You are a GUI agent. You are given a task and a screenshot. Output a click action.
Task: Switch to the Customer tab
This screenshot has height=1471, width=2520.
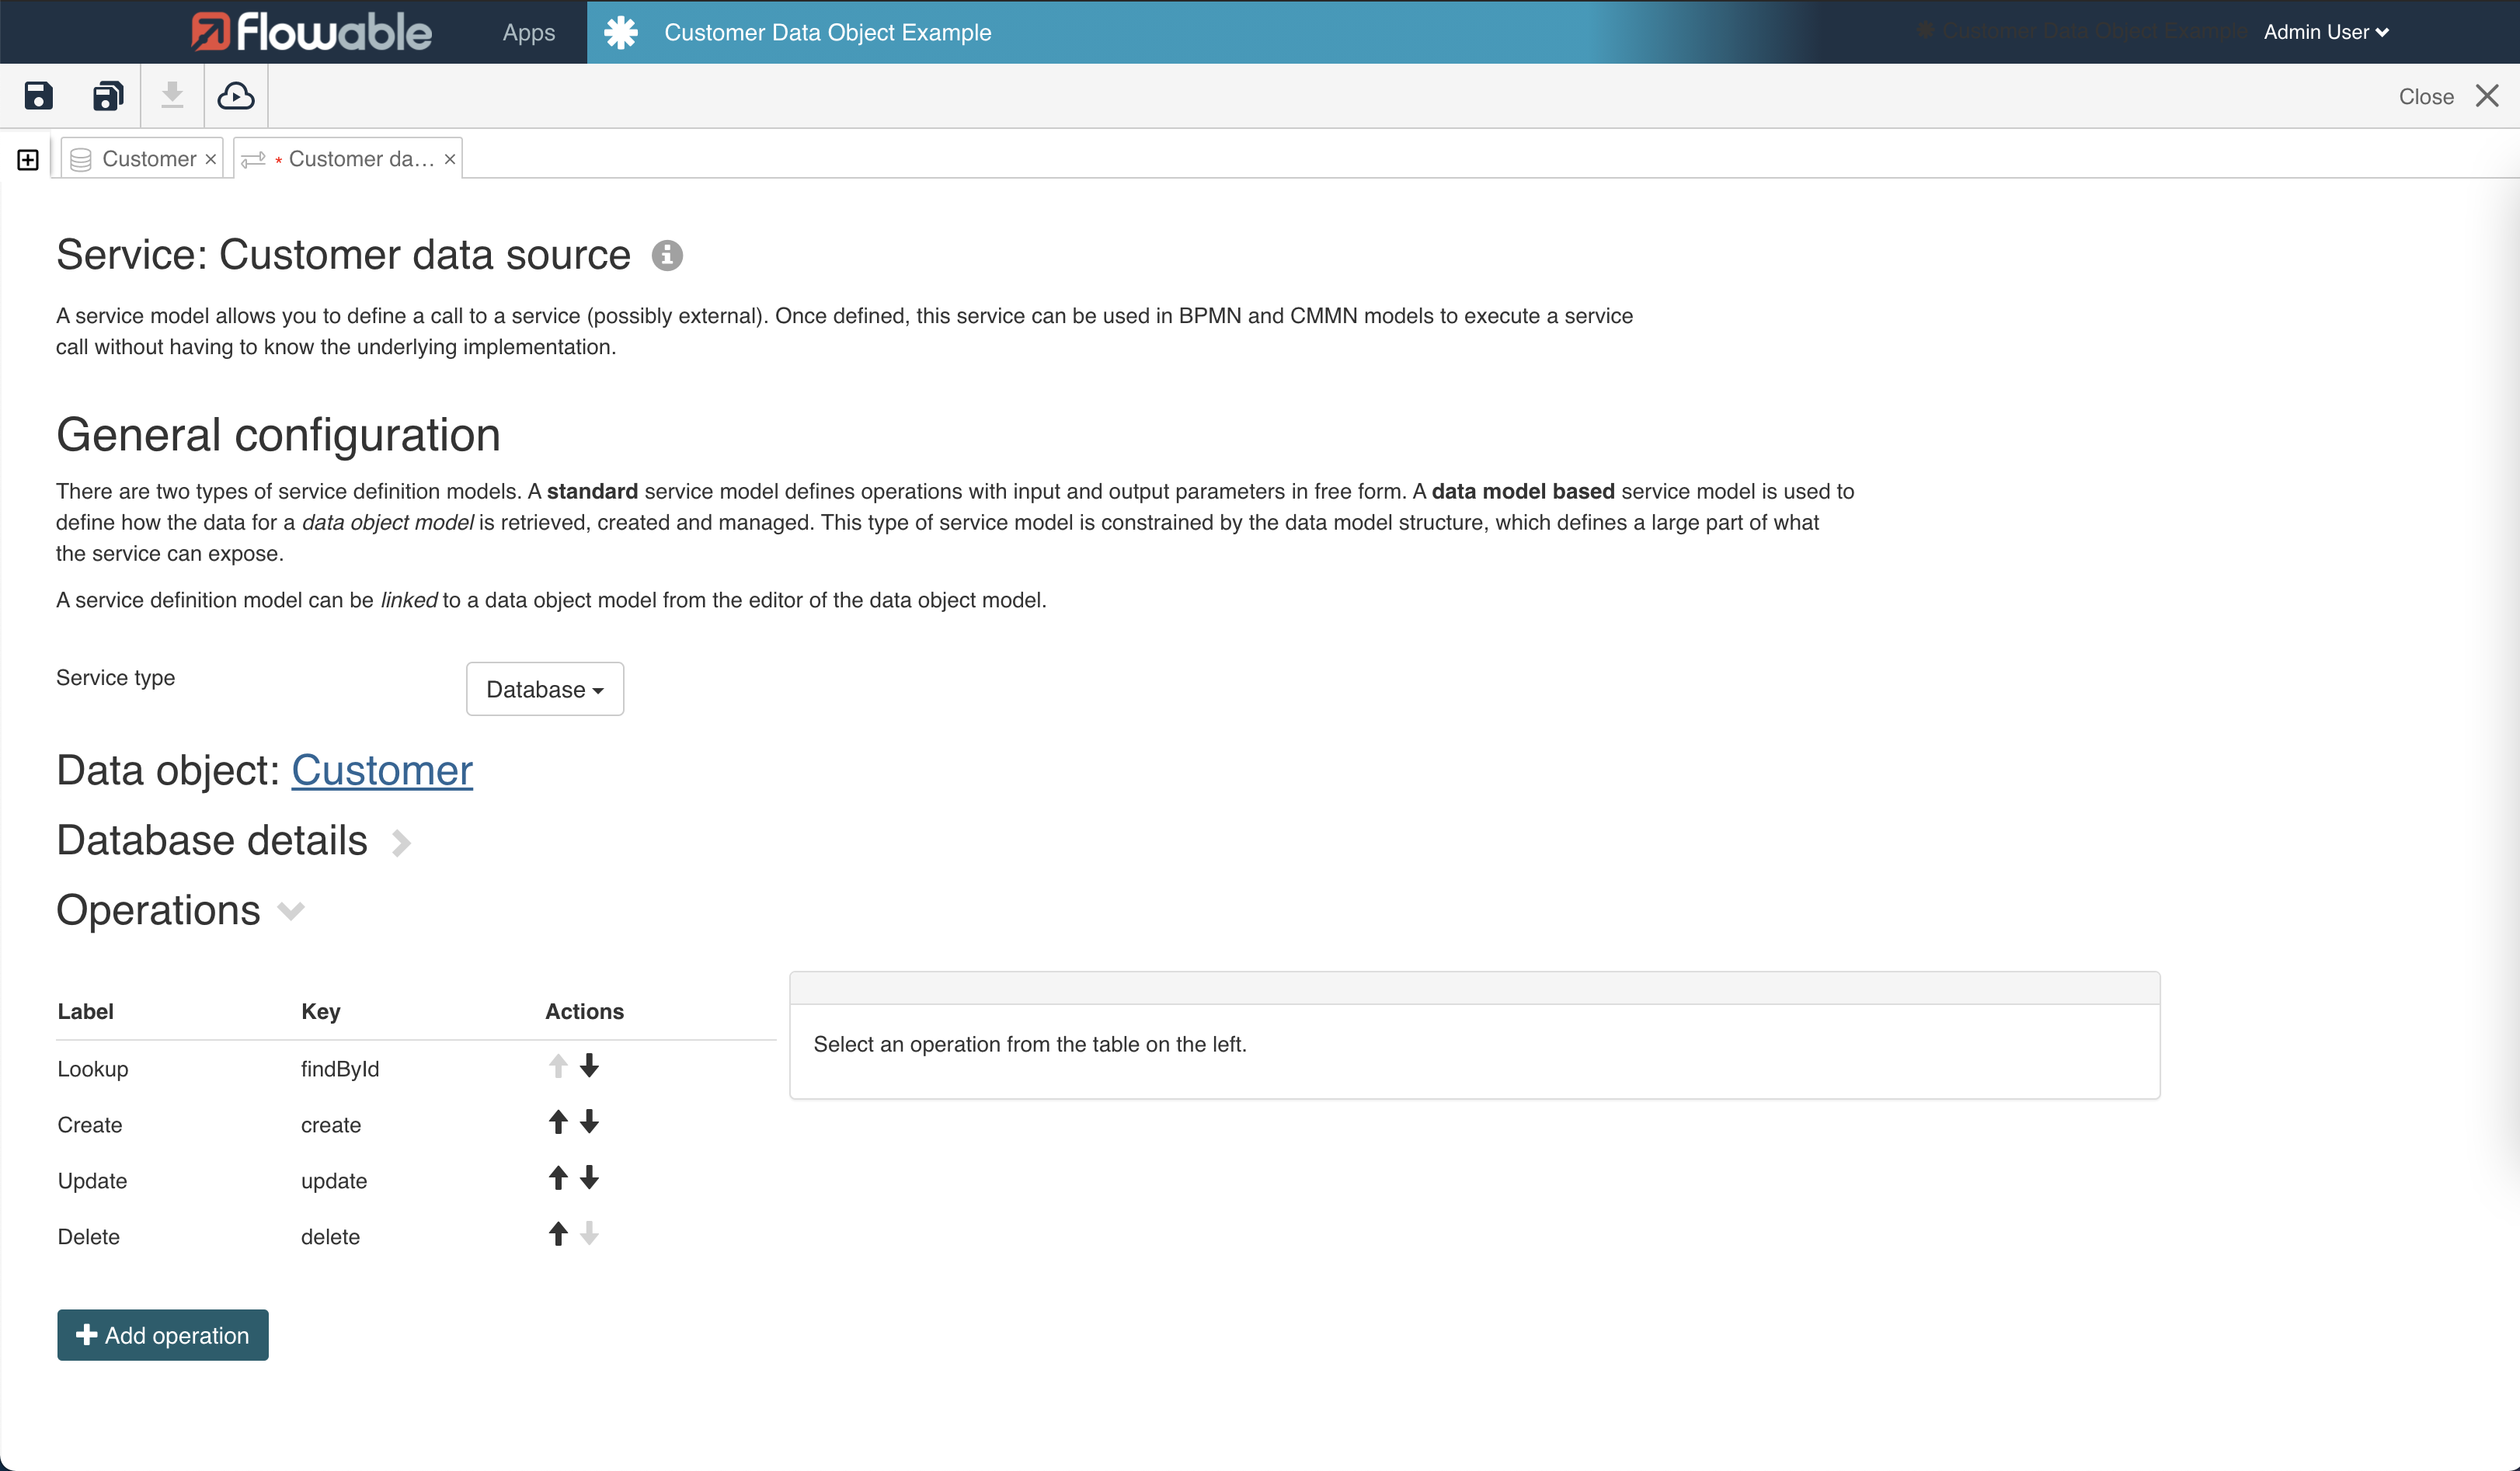pos(149,158)
